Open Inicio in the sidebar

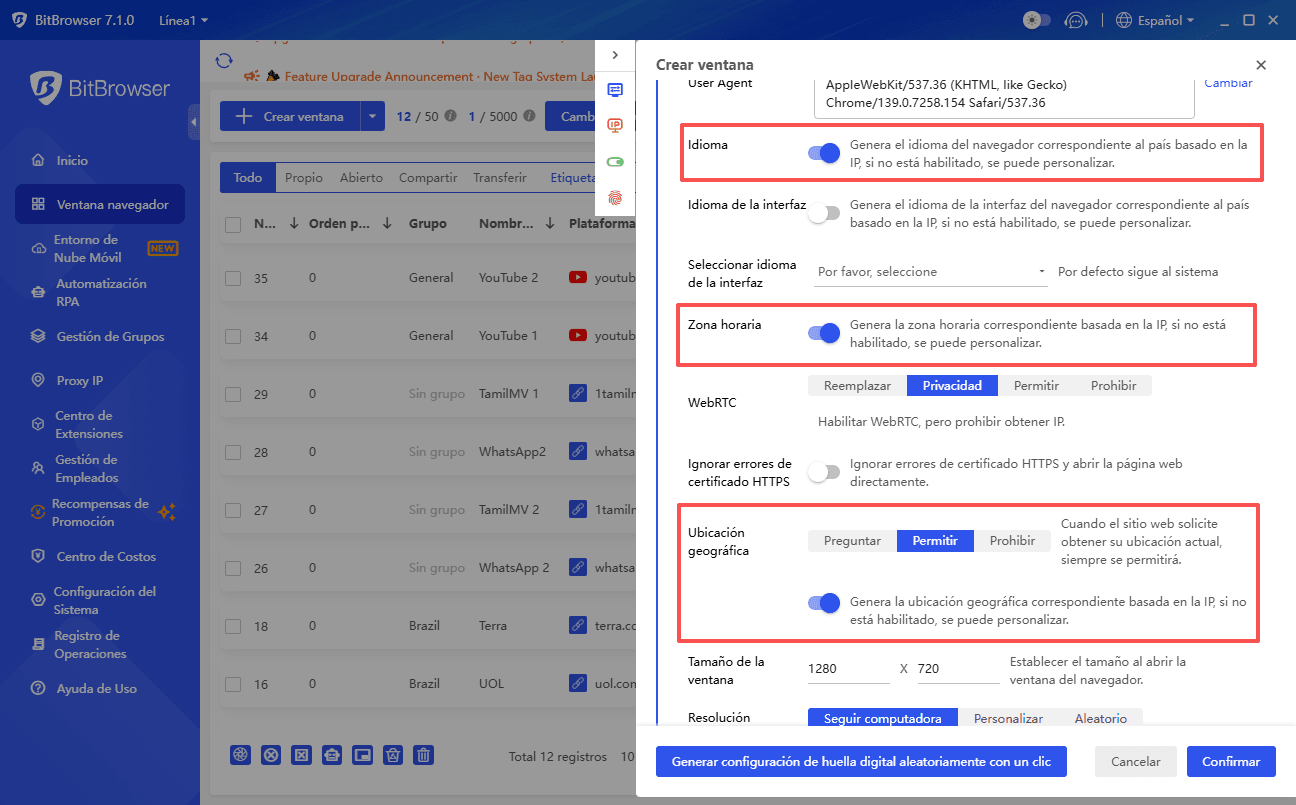(72, 160)
